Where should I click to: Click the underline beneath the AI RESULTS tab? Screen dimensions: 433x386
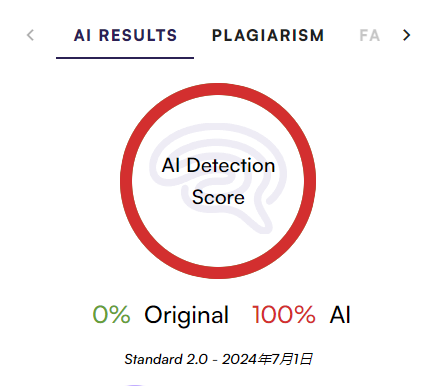pyautogui.click(x=125, y=58)
